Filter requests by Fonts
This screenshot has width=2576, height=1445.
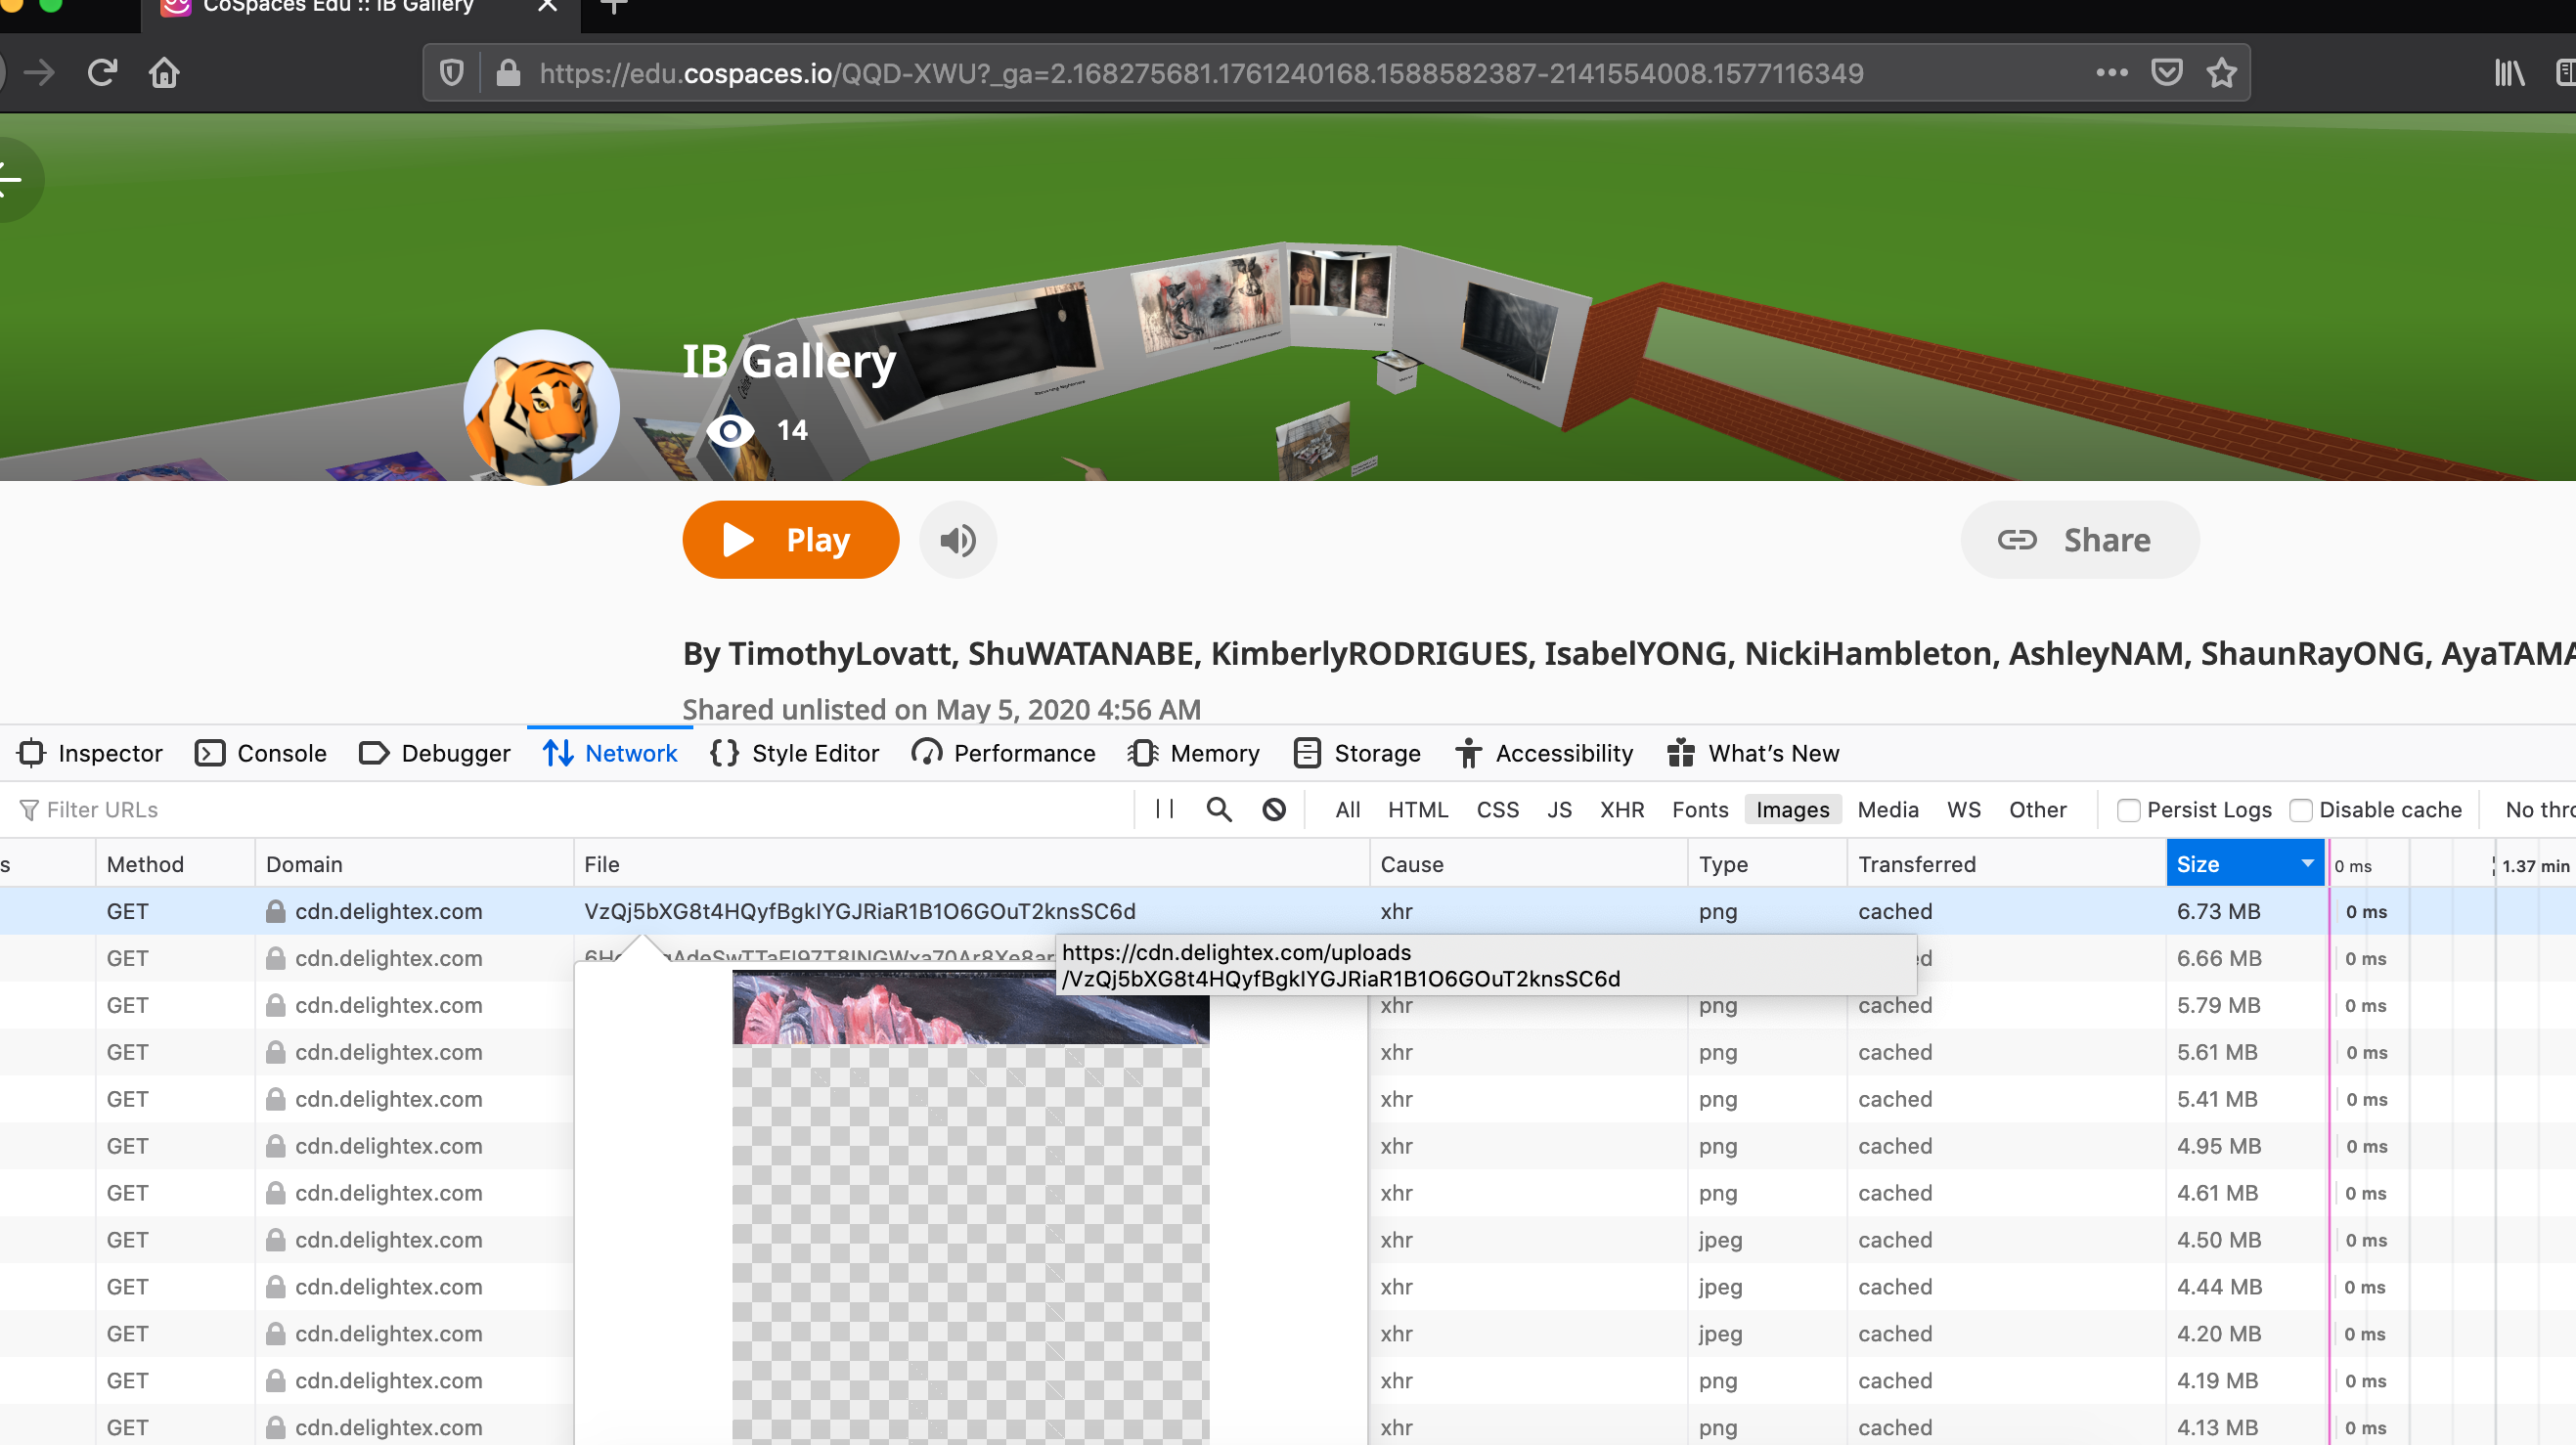coord(1699,809)
